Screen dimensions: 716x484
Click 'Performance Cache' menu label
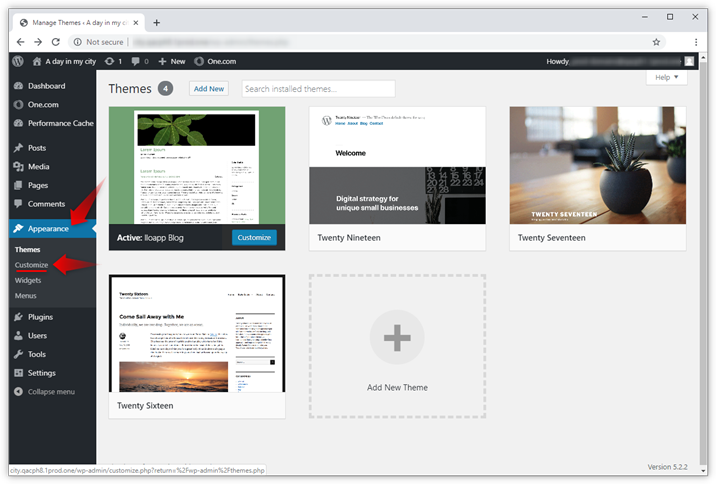coord(61,123)
